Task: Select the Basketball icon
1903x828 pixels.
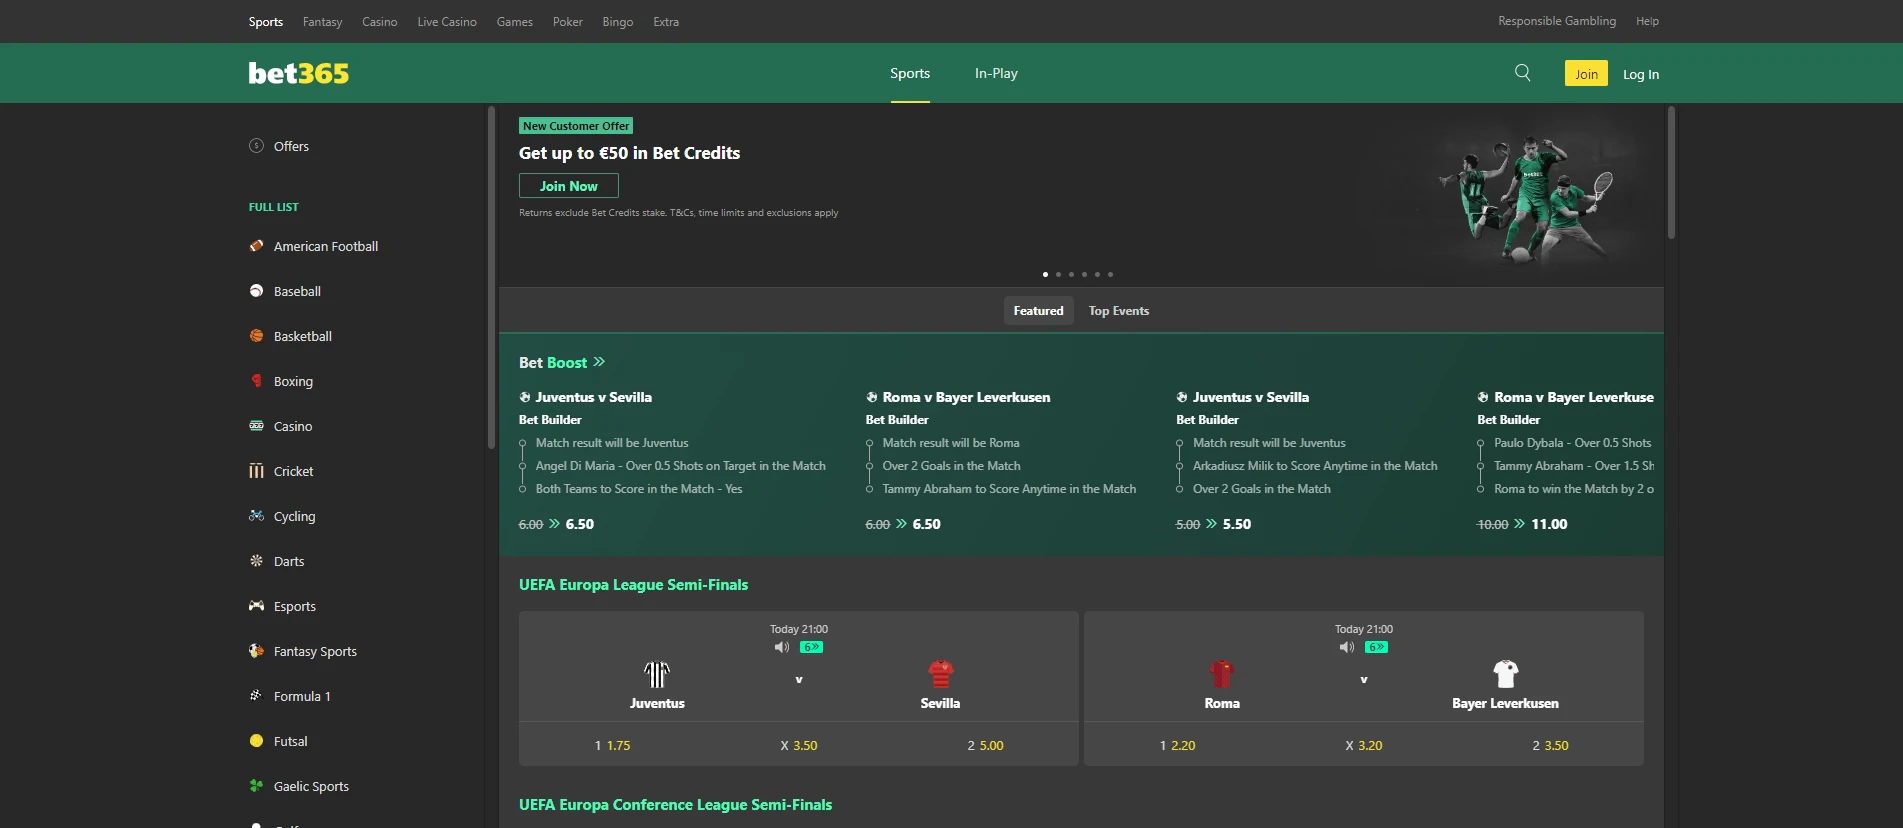Action: point(256,336)
